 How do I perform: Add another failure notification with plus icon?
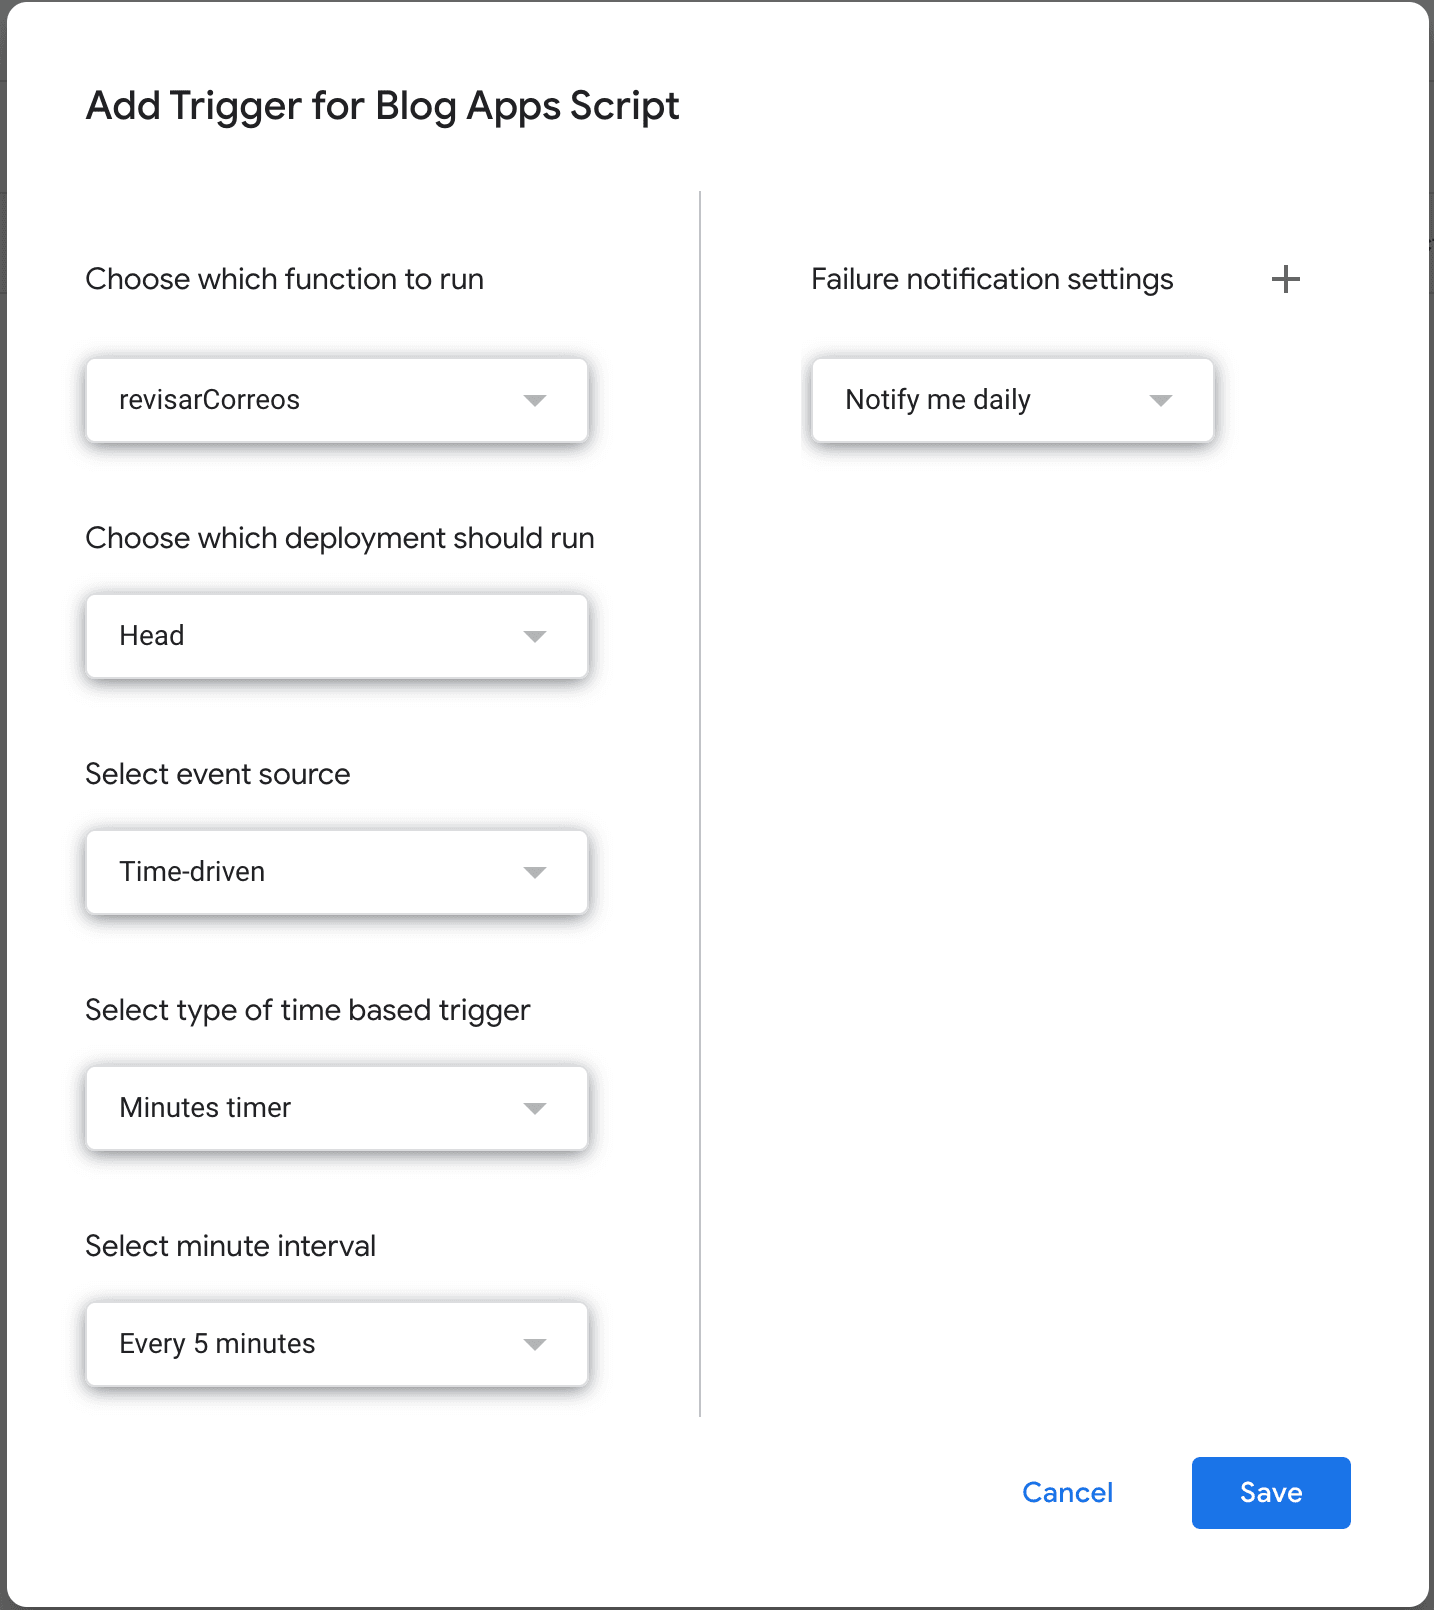click(x=1285, y=279)
